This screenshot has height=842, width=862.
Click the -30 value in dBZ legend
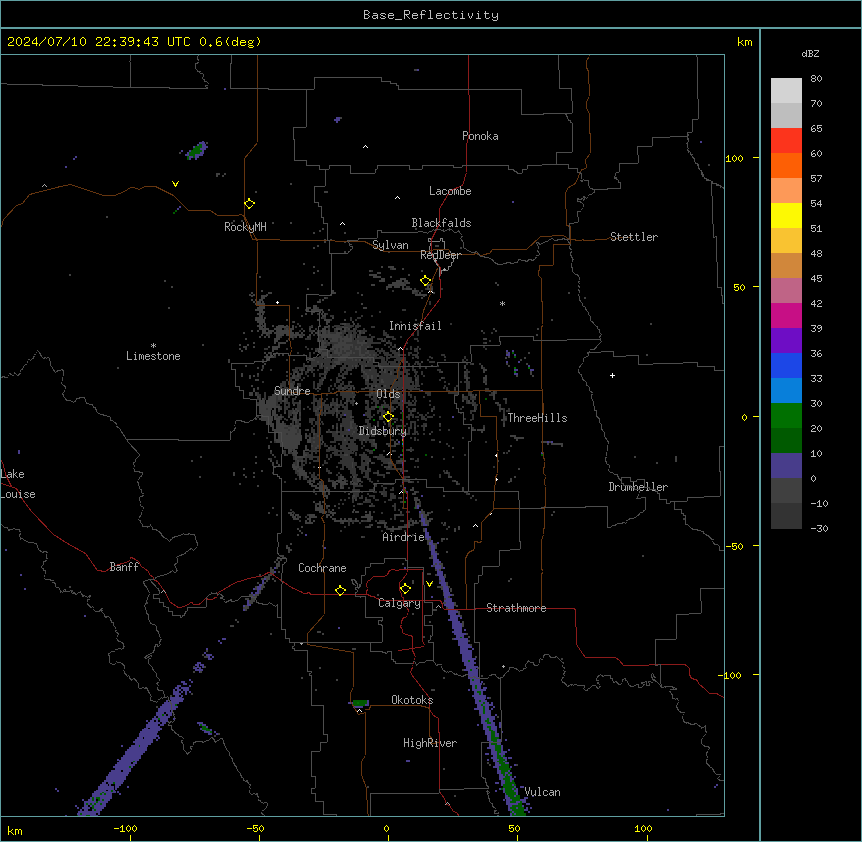pyautogui.click(x=819, y=528)
